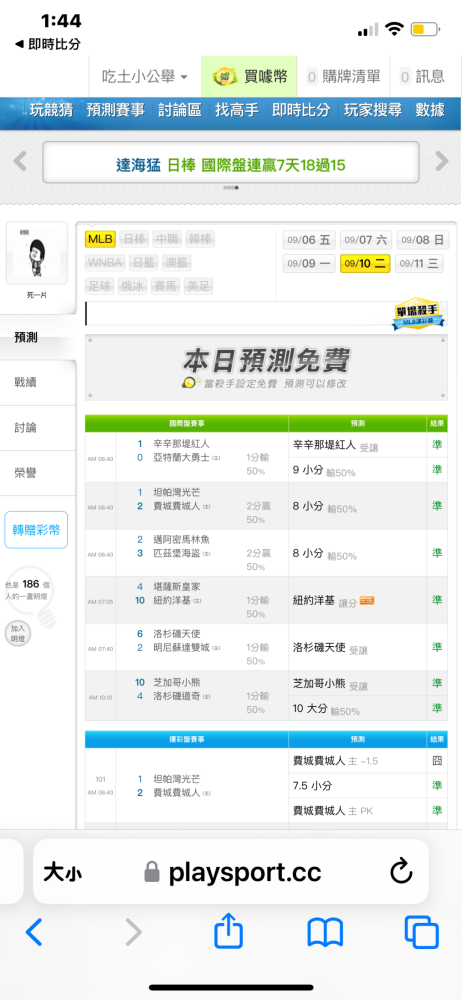Tap the 死一片 user avatar thumbnail

click(36, 254)
